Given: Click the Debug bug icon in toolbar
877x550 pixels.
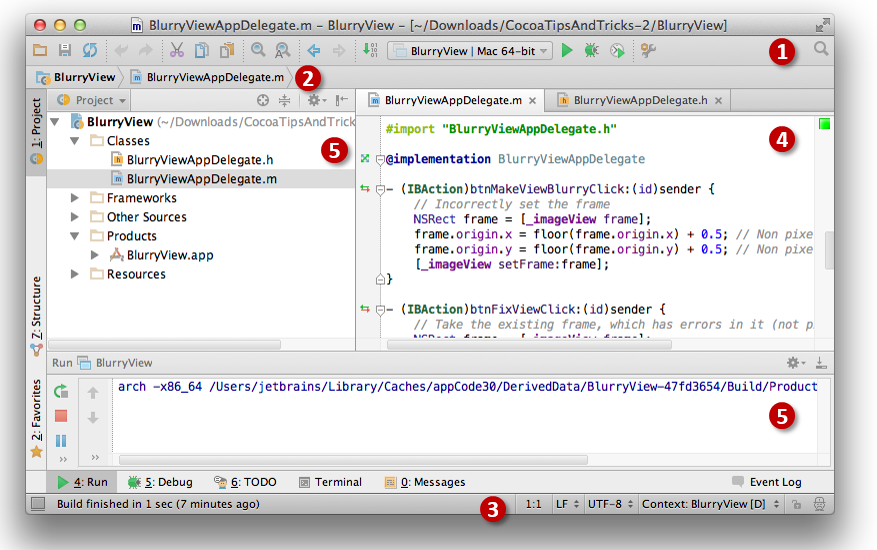Looking at the screenshot, I should (592, 50).
